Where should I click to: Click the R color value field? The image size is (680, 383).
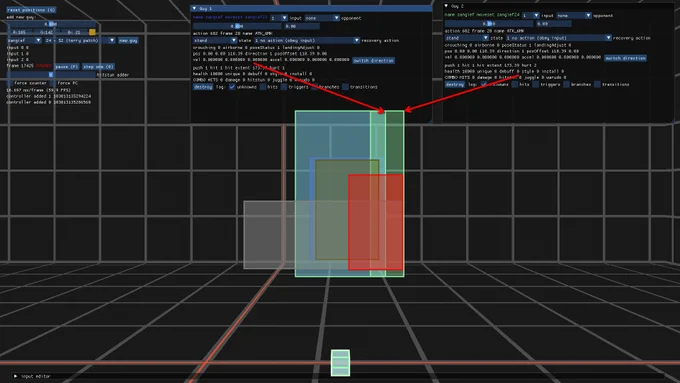pos(19,32)
